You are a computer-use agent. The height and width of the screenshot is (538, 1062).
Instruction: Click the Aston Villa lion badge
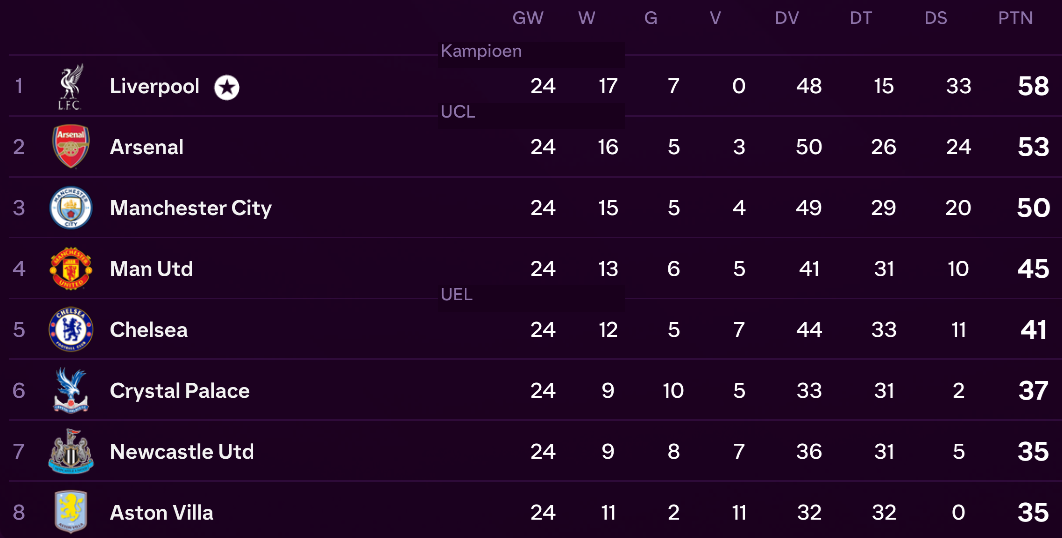(71, 512)
